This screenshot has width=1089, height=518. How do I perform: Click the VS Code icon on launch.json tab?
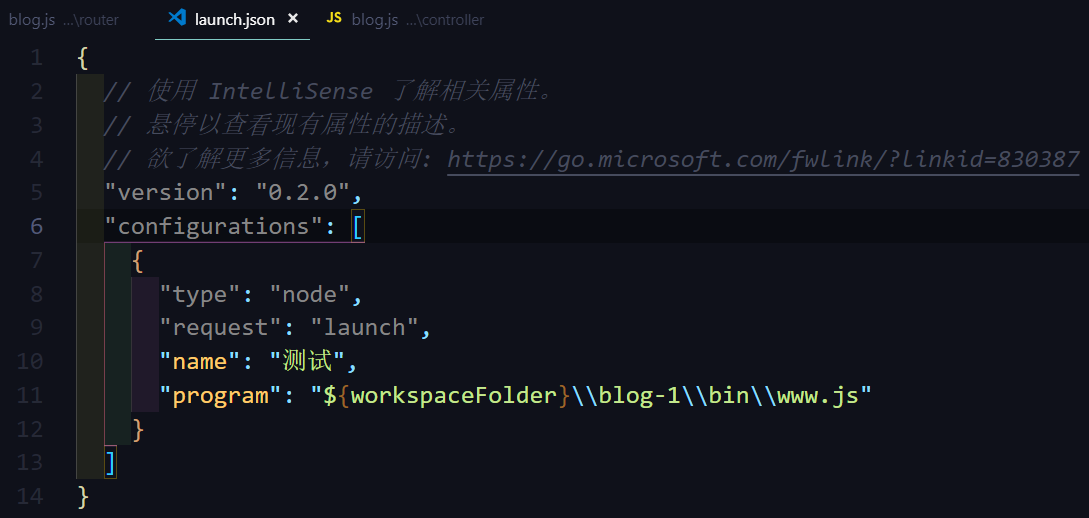tap(177, 19)
